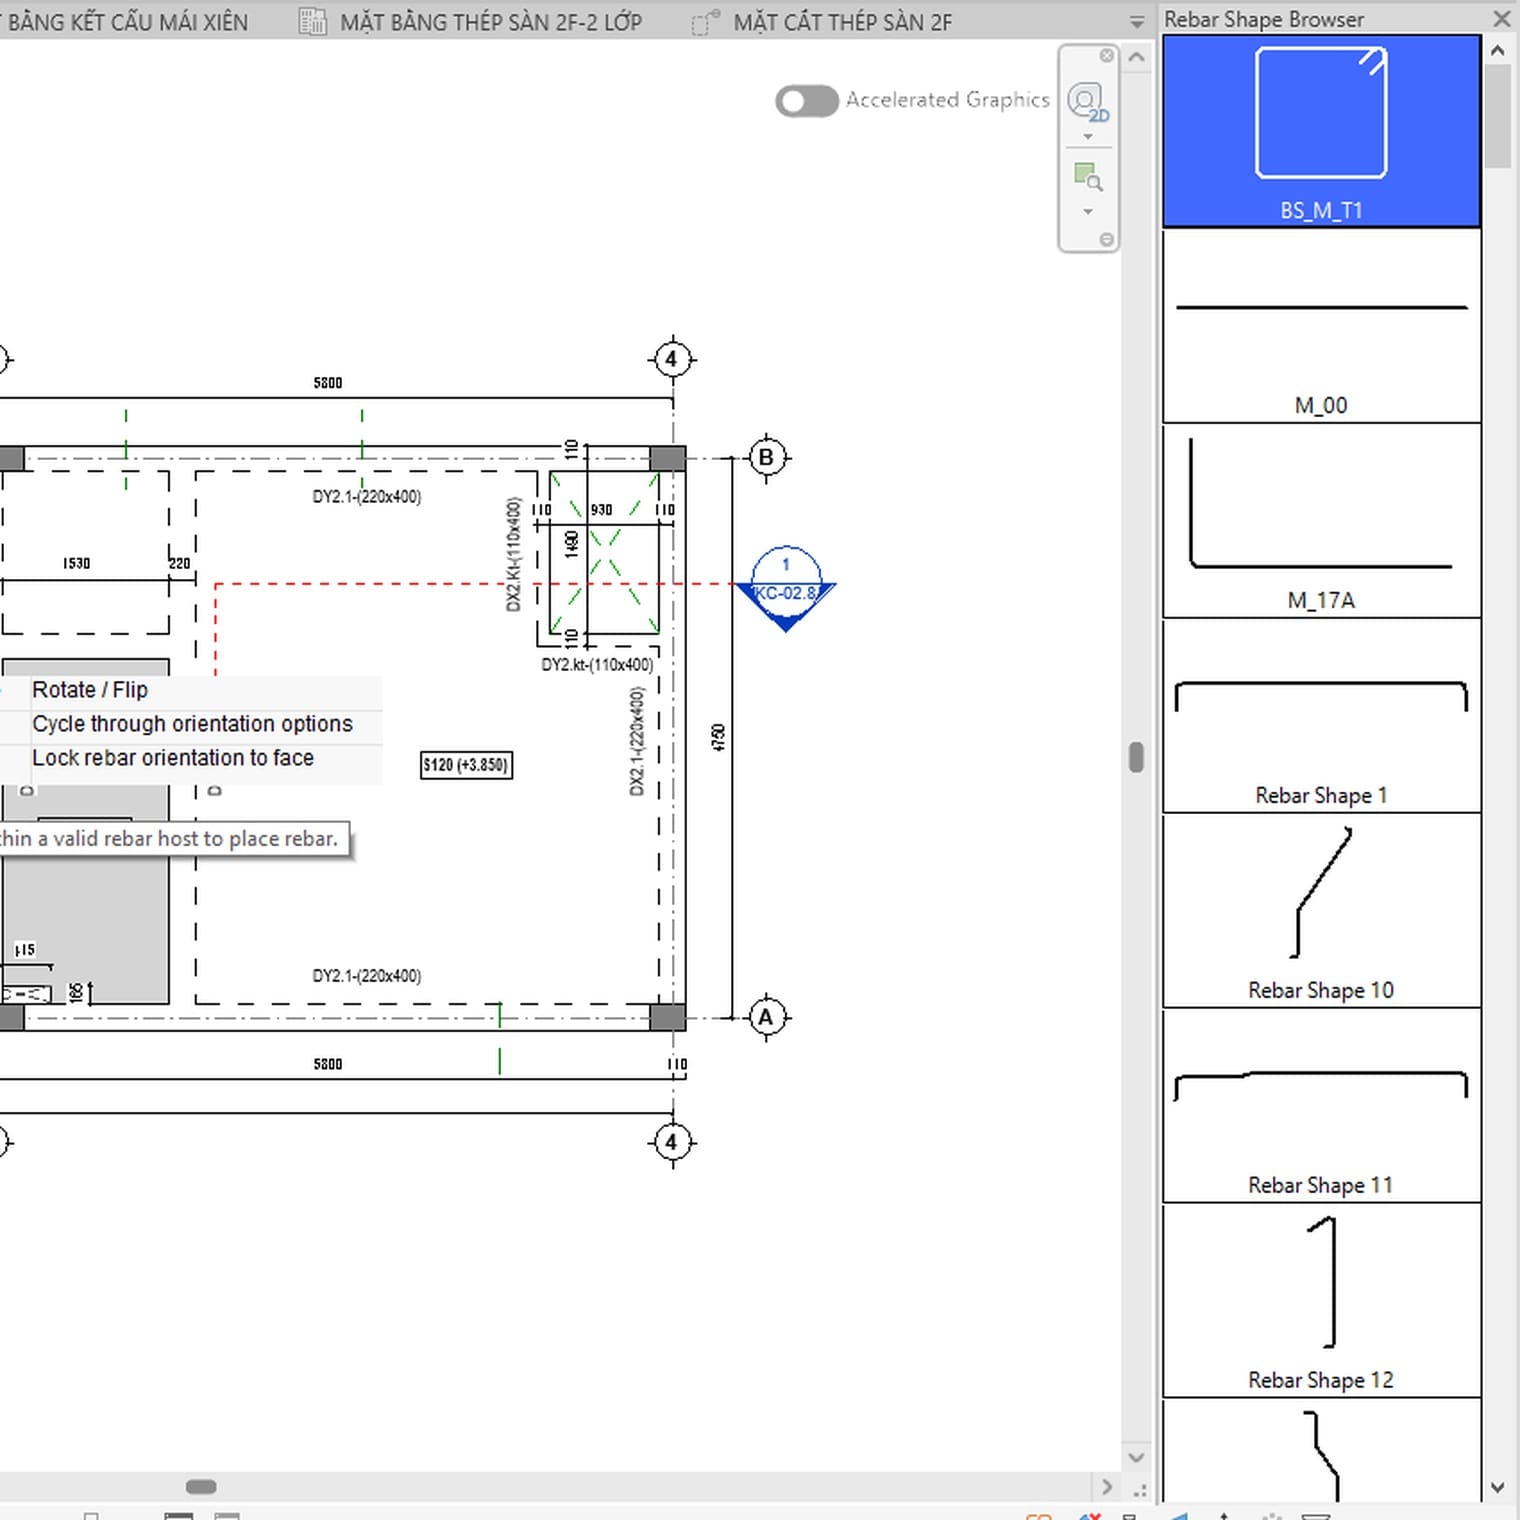Click drawing view horizontal scrollbar thumb
The height and width of the screenshot is (1520, 1520).
201,1487
